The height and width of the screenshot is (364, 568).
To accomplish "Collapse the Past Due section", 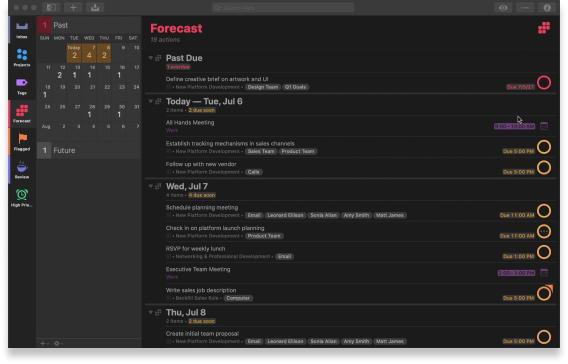I will (x=151, y=58).
